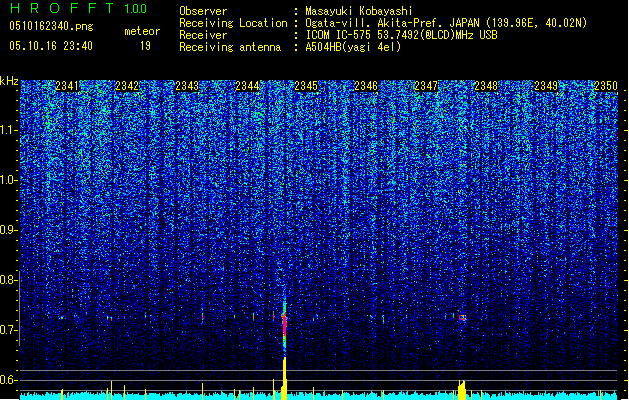Viewport: 629px width, 400px height.
Task: Click the tall yellow intensity spike below 2345
Action: coord(284,378)
